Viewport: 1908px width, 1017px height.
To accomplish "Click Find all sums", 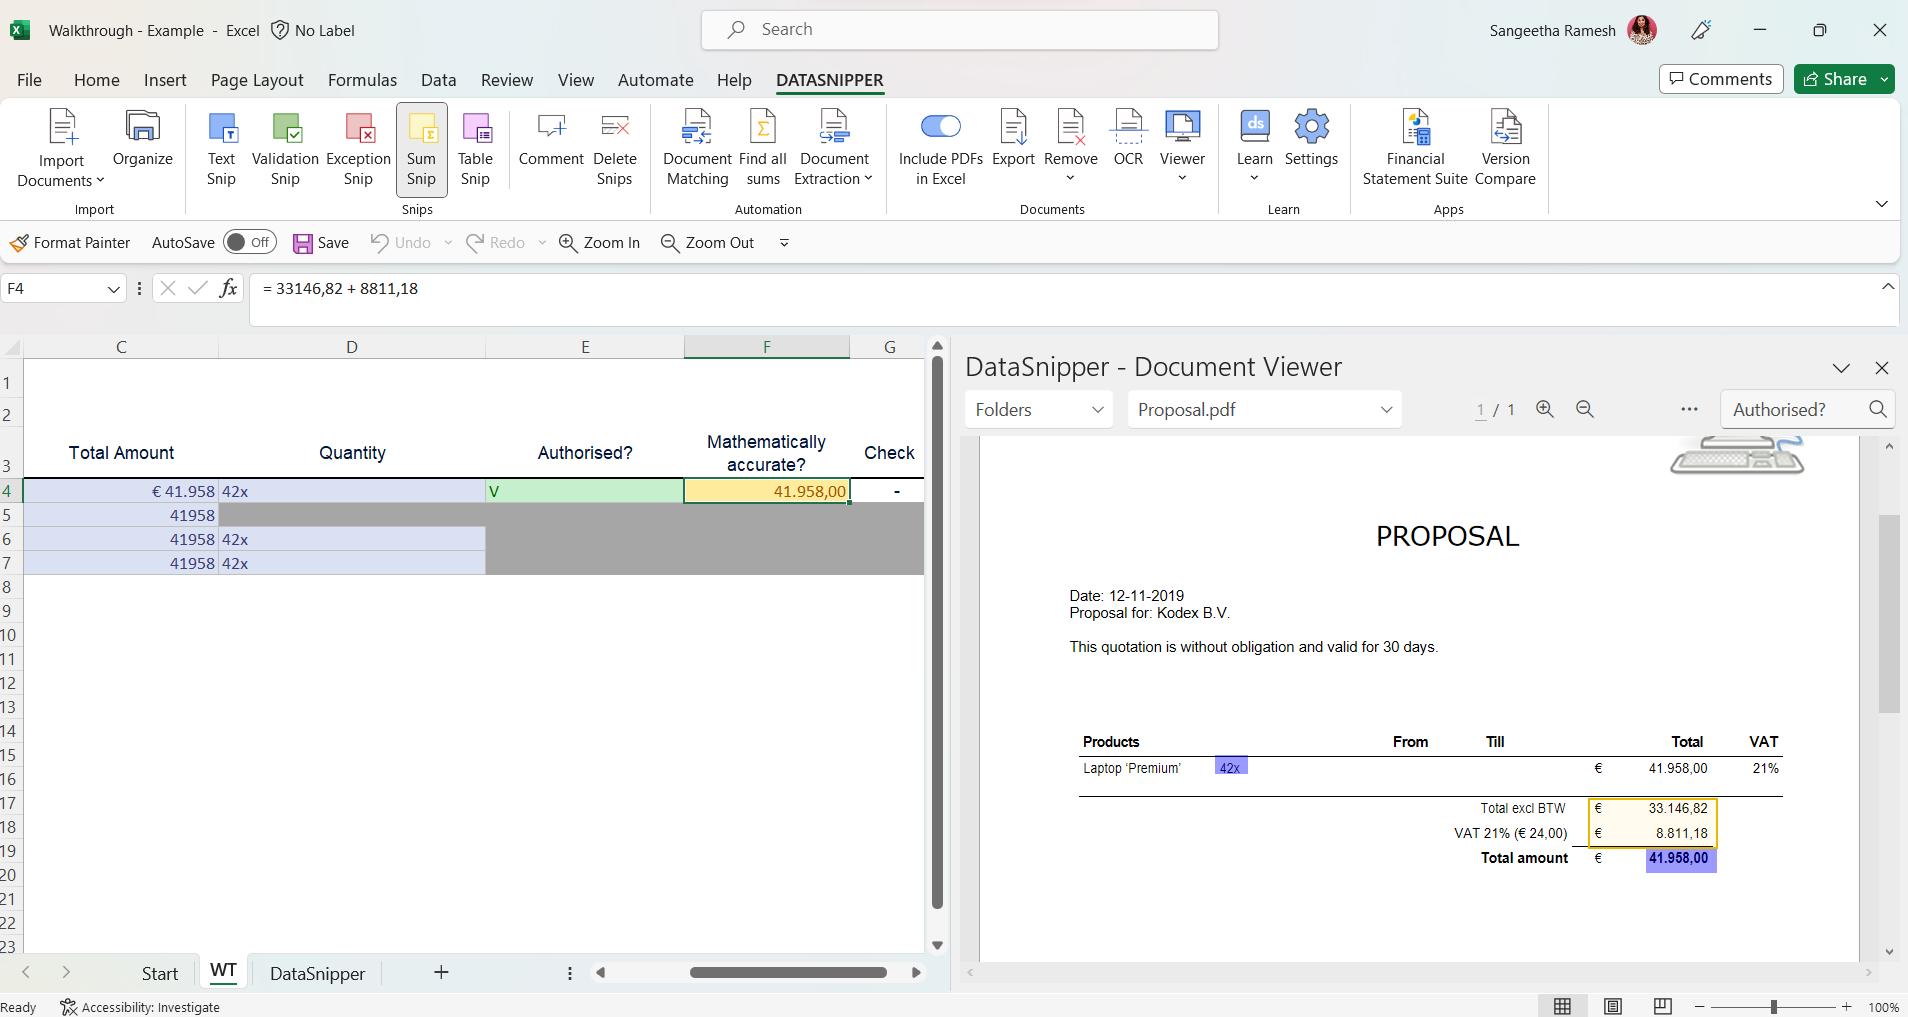I will [762, 147].
